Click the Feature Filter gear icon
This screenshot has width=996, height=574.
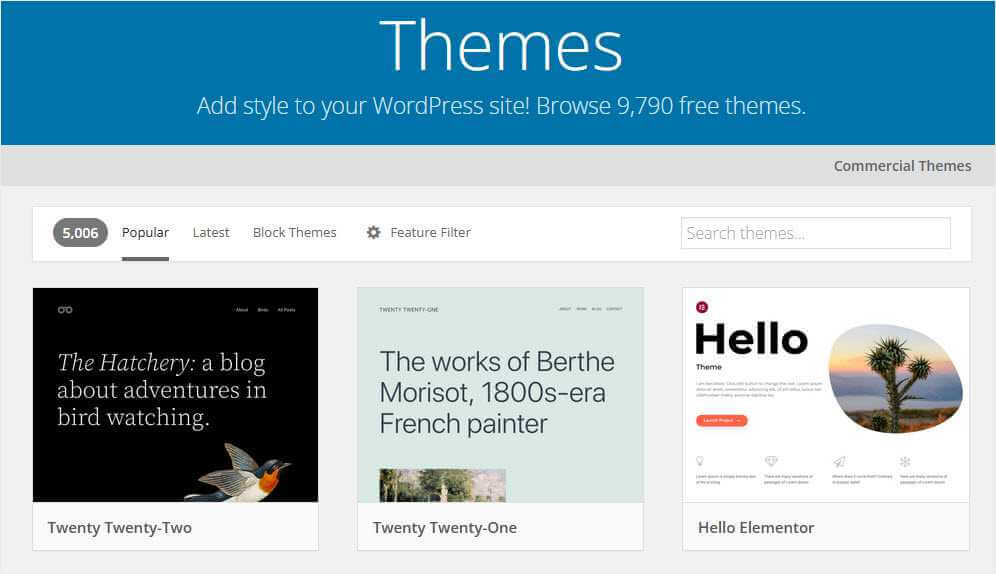click(374, 232)
